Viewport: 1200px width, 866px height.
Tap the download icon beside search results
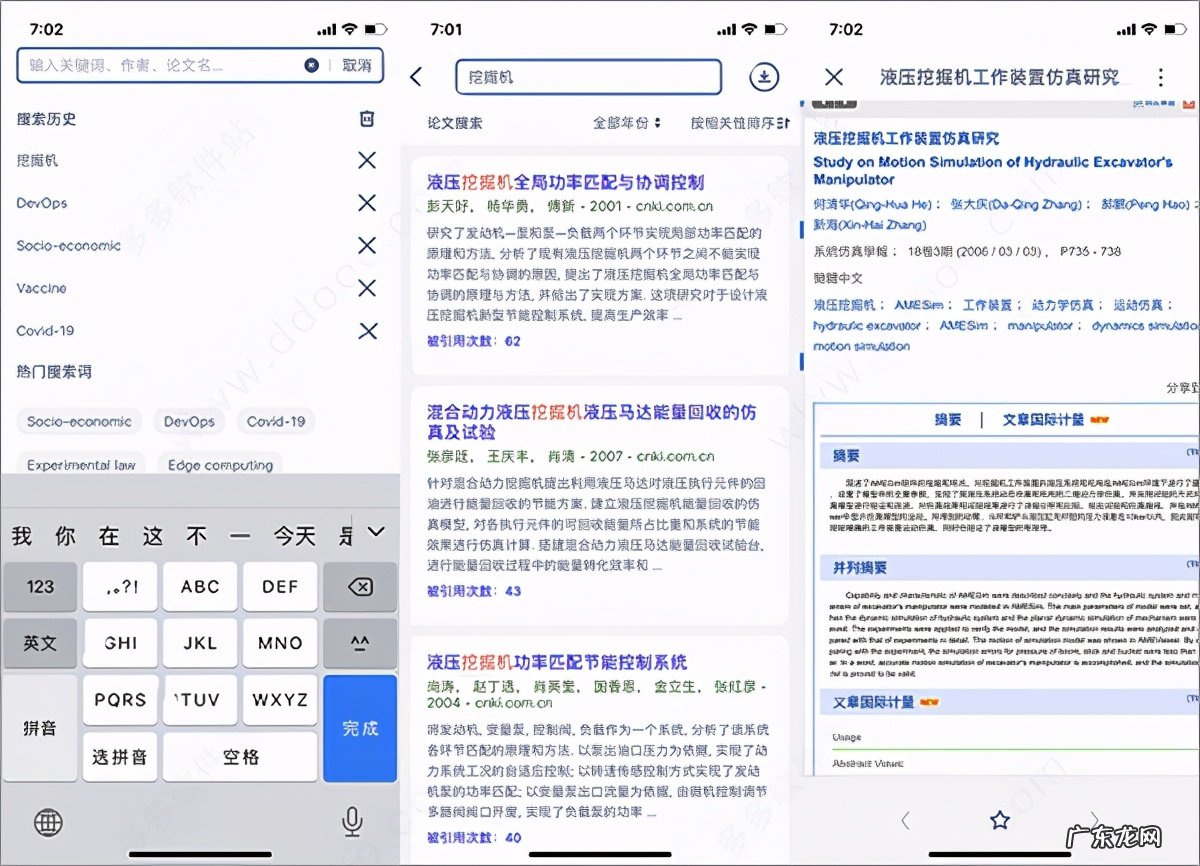pos(763,76)
